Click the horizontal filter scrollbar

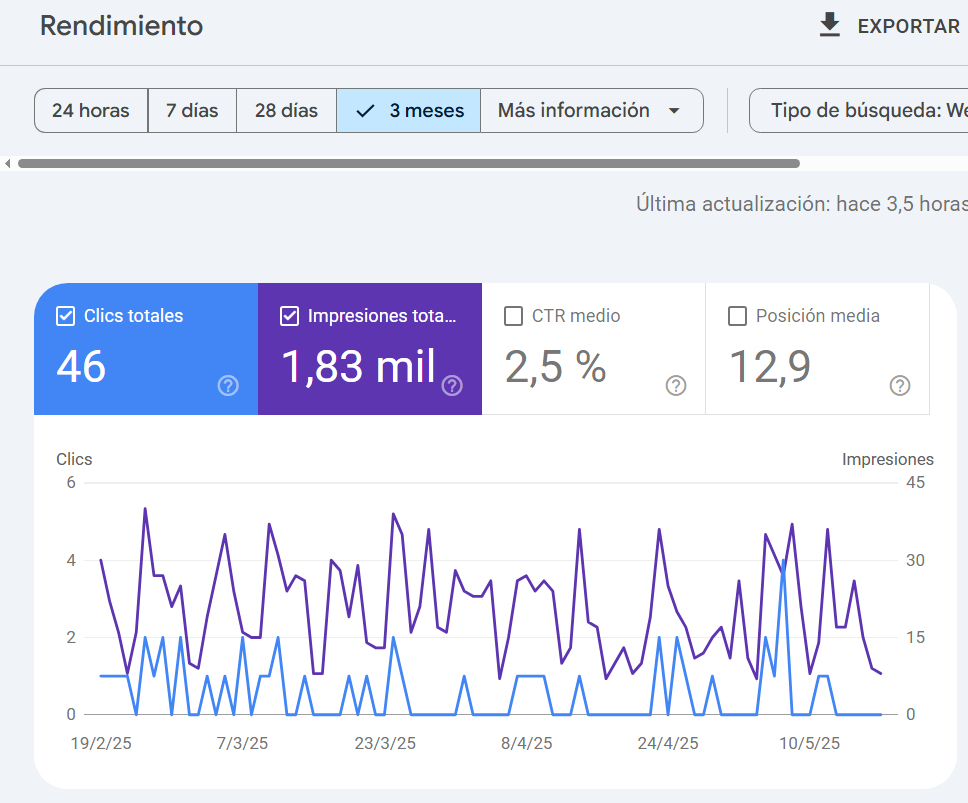pos(409,164)
